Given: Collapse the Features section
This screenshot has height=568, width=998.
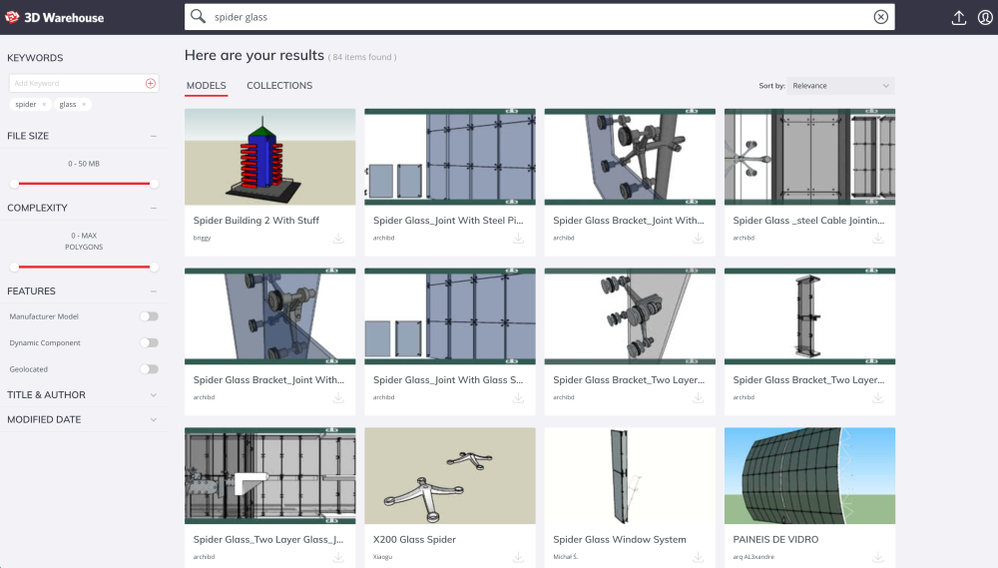Looking at the screenshot, I should (x=153, y=292).
